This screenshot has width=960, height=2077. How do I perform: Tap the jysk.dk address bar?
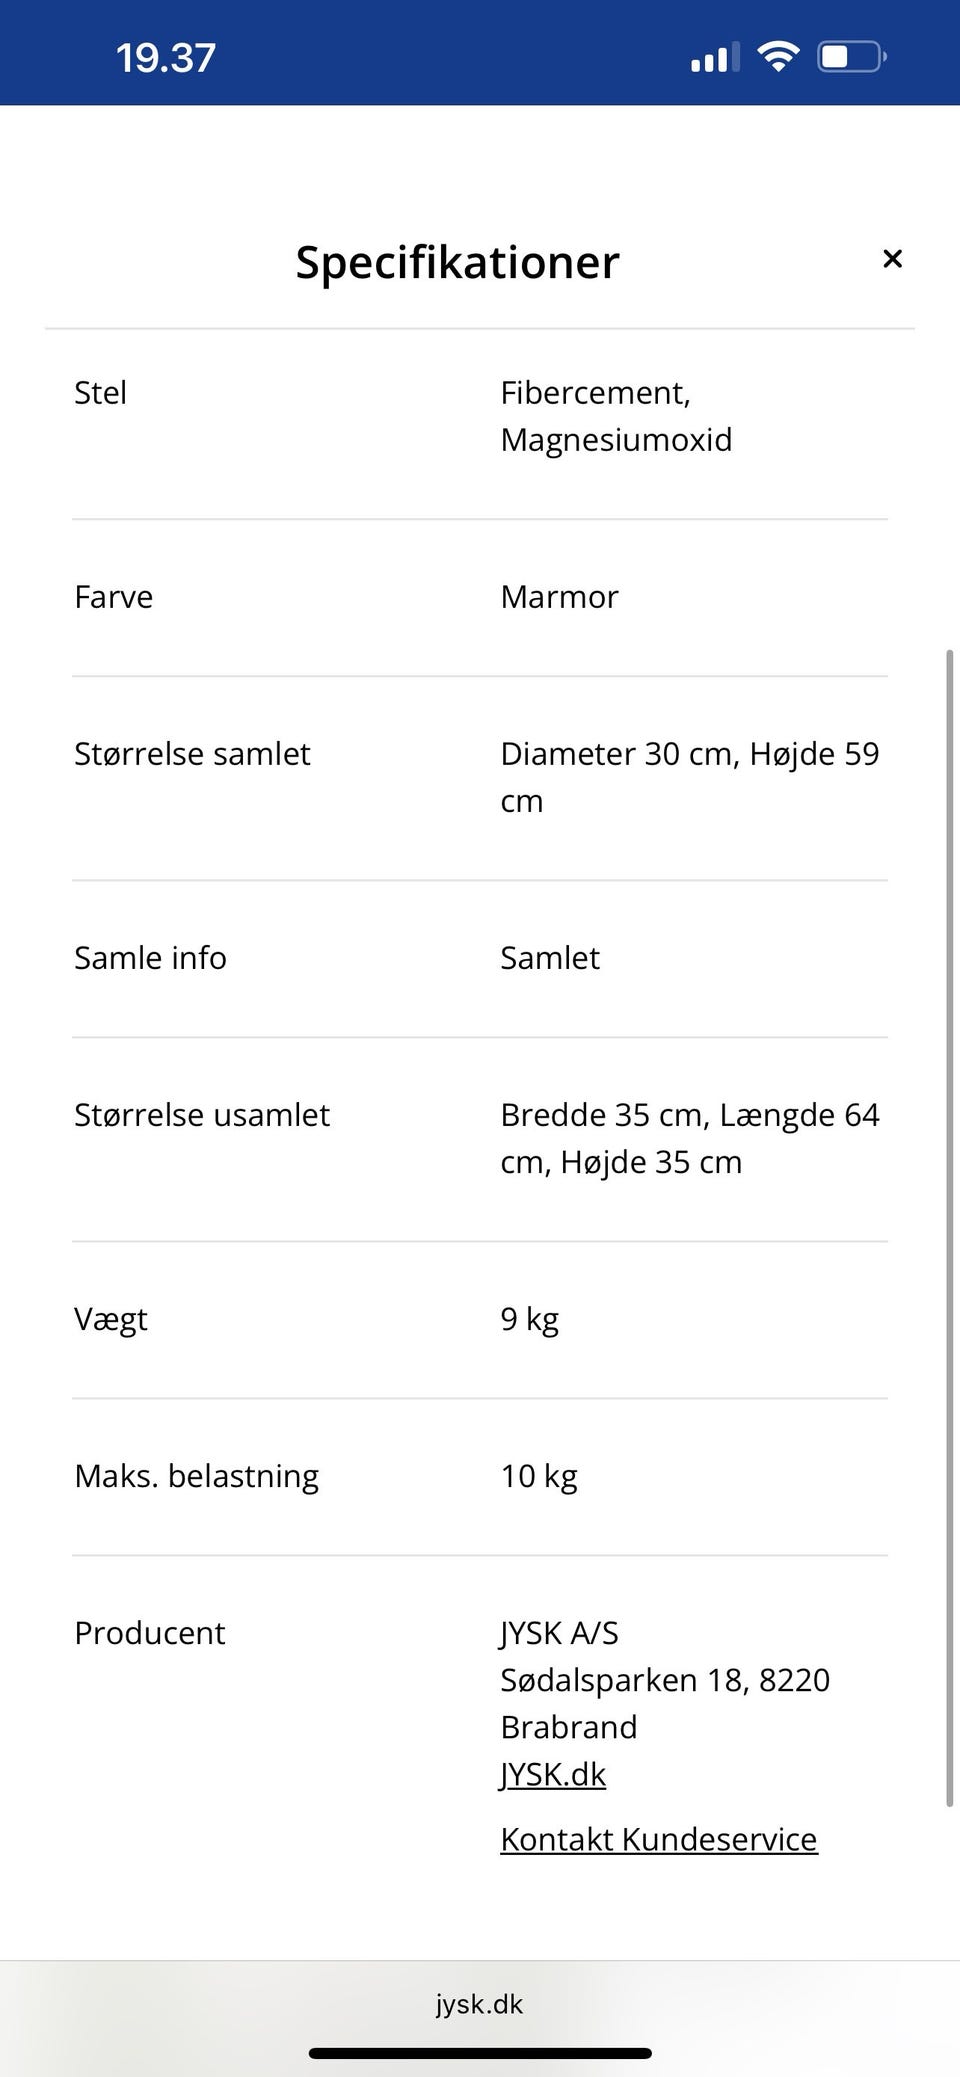tap(480, 2004)
